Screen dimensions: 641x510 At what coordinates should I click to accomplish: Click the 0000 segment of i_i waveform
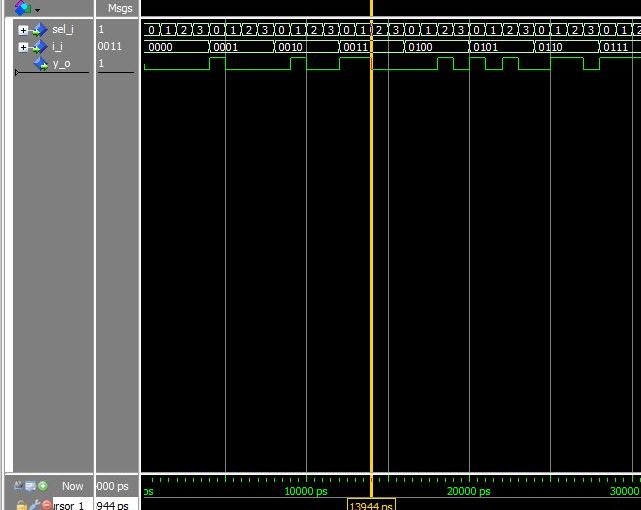click(177, 47)
